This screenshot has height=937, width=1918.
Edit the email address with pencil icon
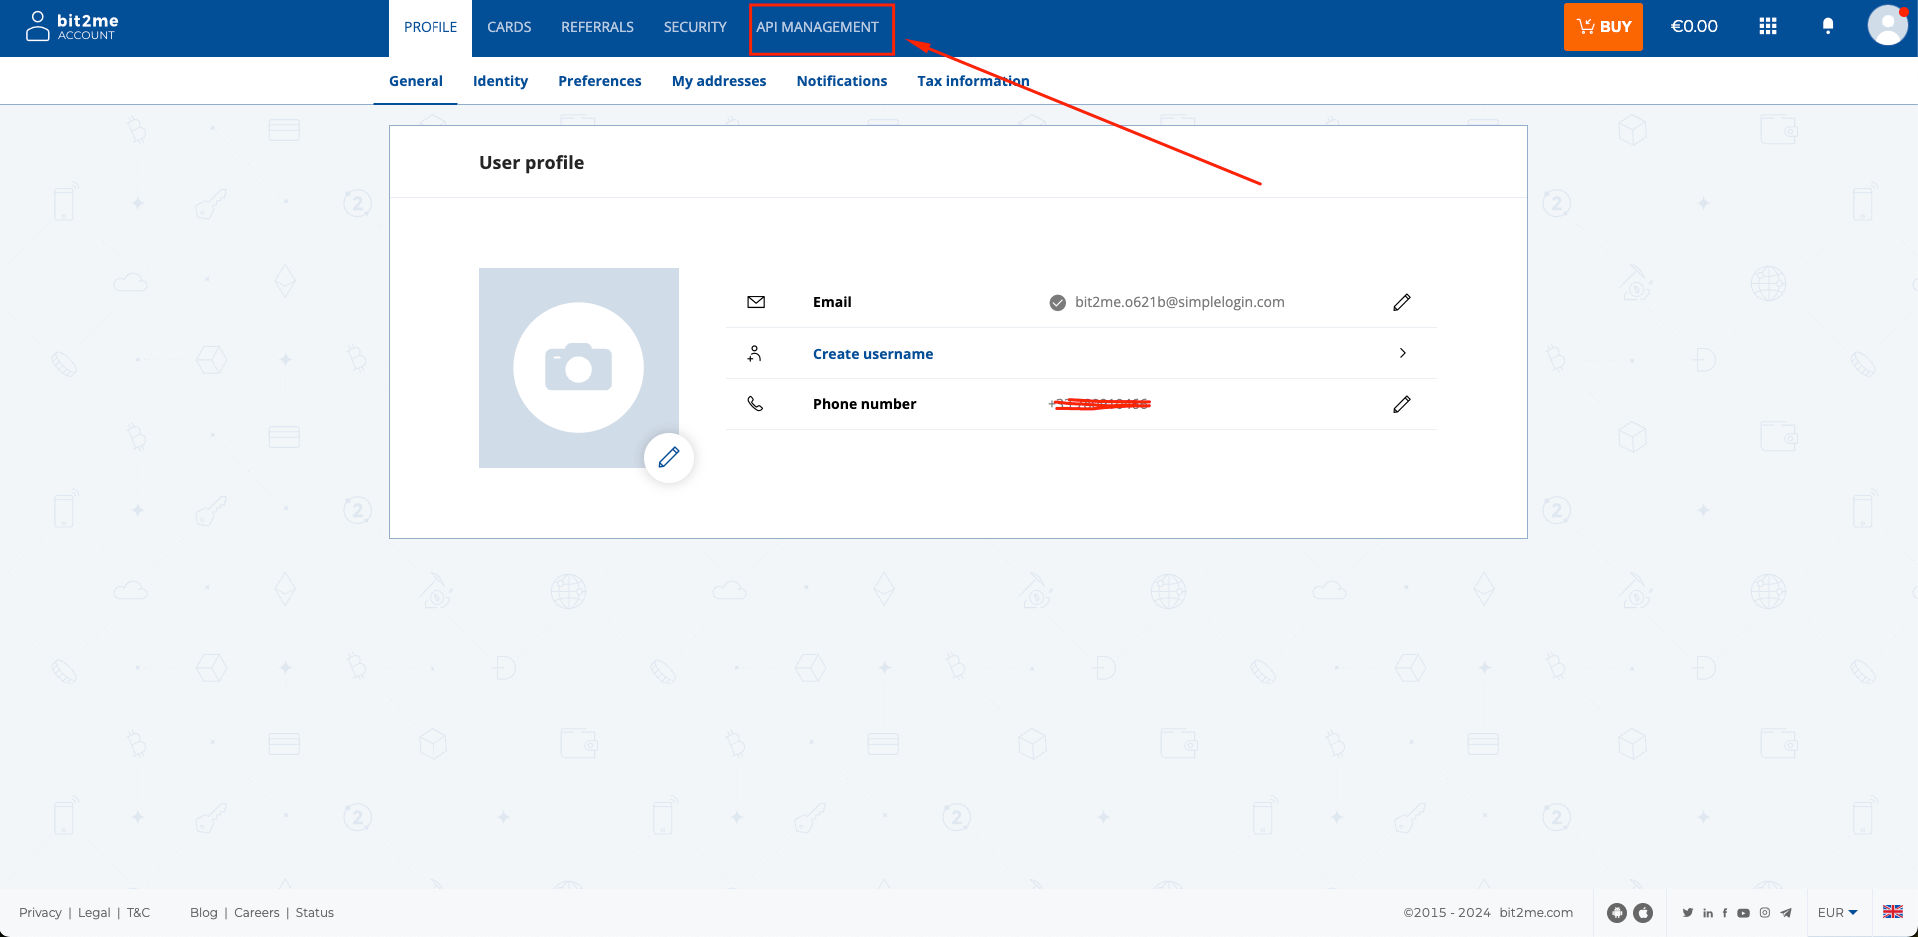(1401, 302)
